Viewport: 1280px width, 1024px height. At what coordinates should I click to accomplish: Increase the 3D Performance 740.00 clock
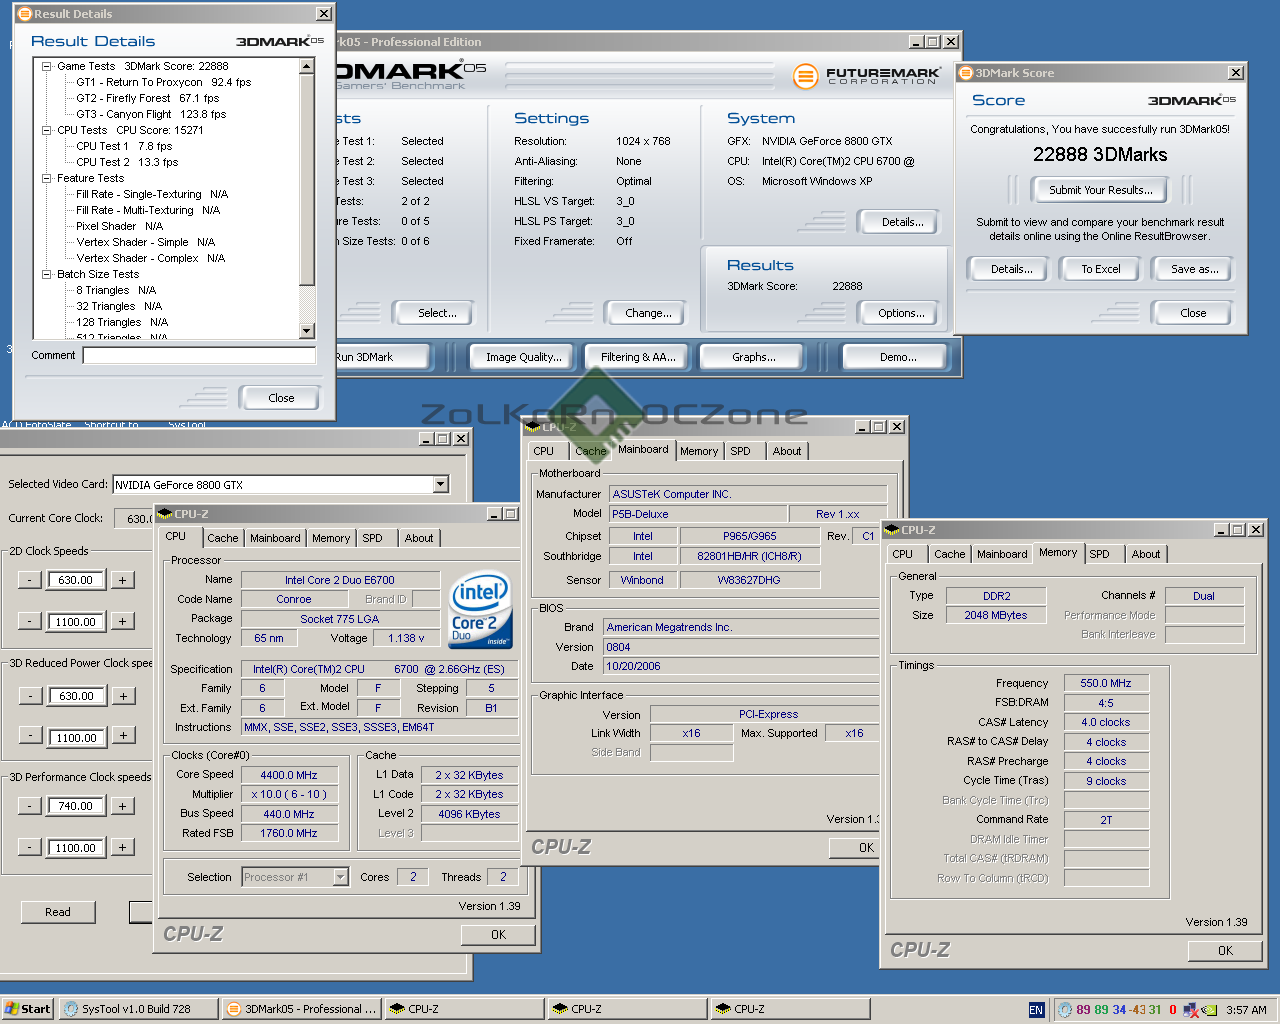122,806
